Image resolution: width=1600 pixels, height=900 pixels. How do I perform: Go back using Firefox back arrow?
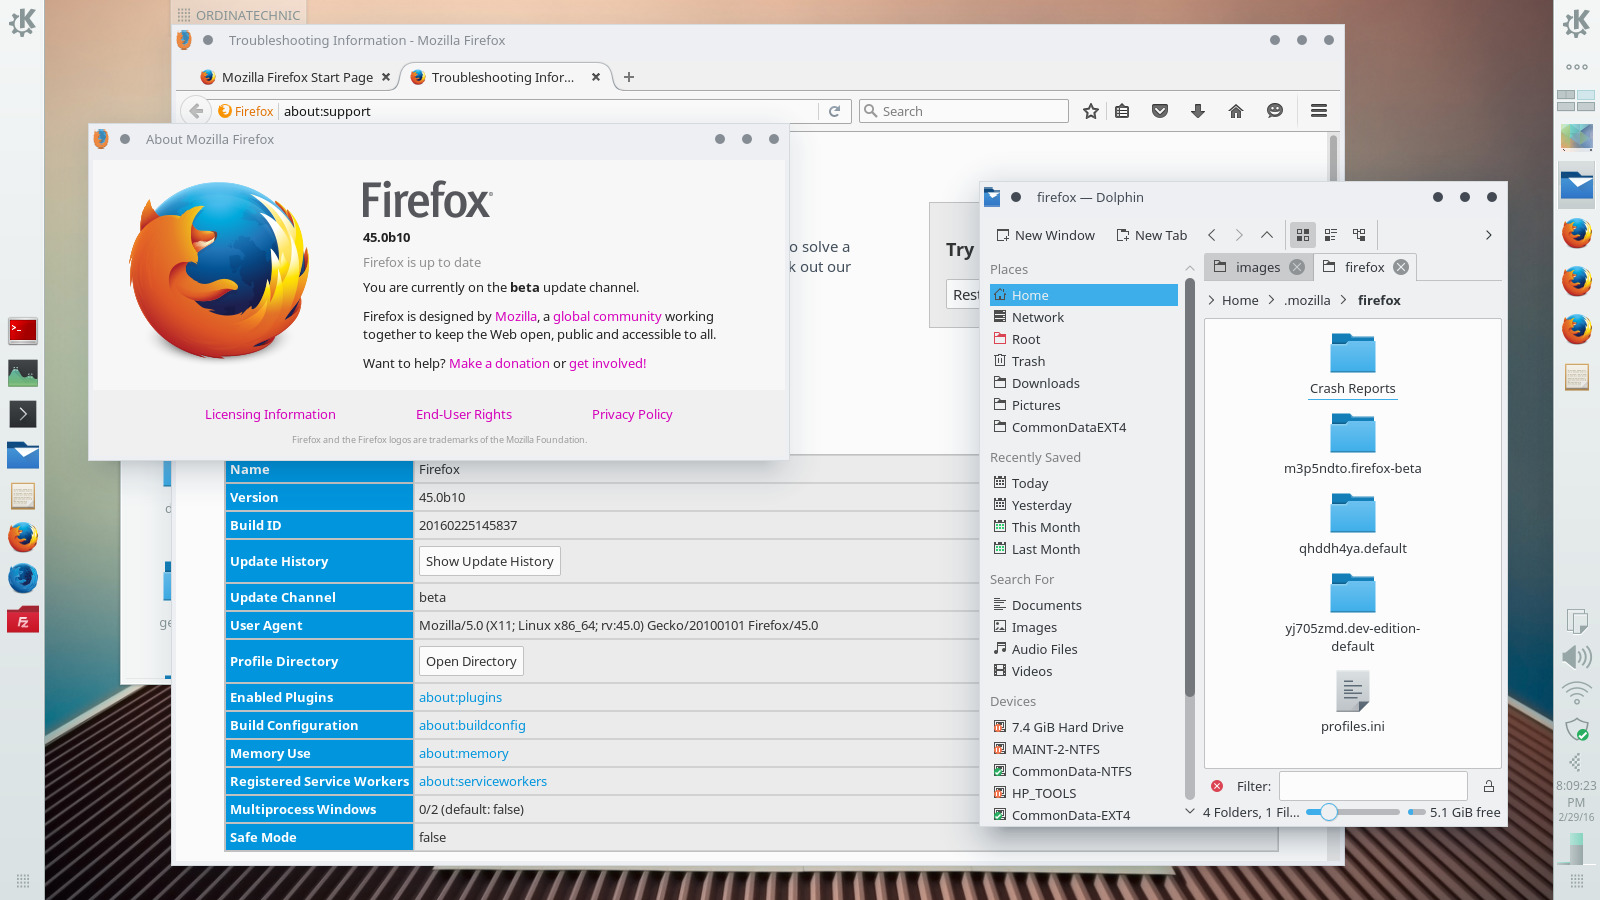197,111
